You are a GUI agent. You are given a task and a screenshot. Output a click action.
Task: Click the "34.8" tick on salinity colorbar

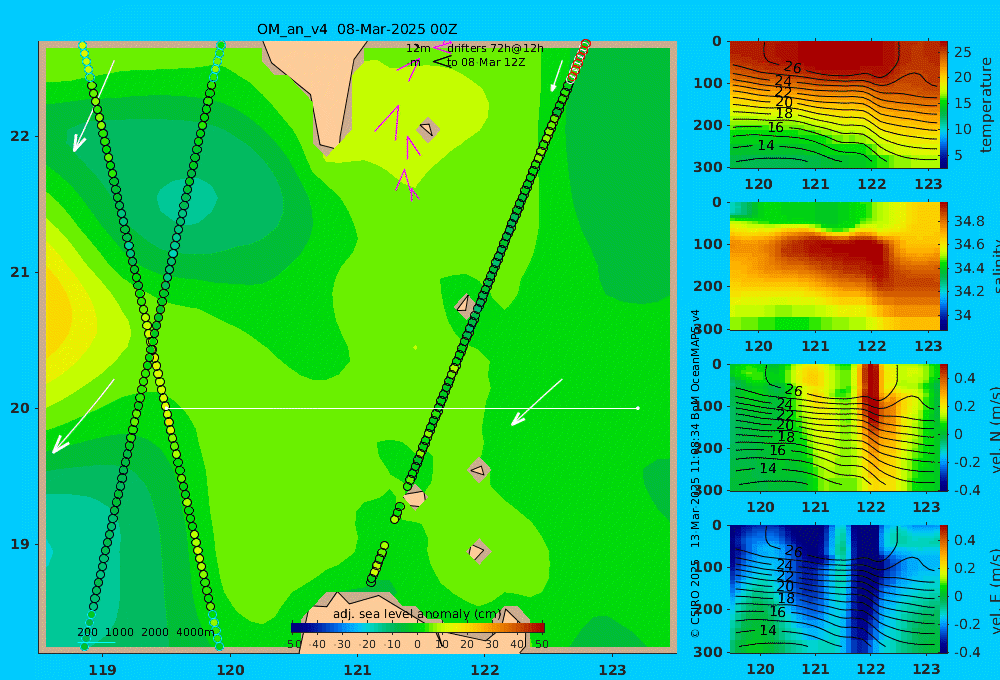pos(969,221)
